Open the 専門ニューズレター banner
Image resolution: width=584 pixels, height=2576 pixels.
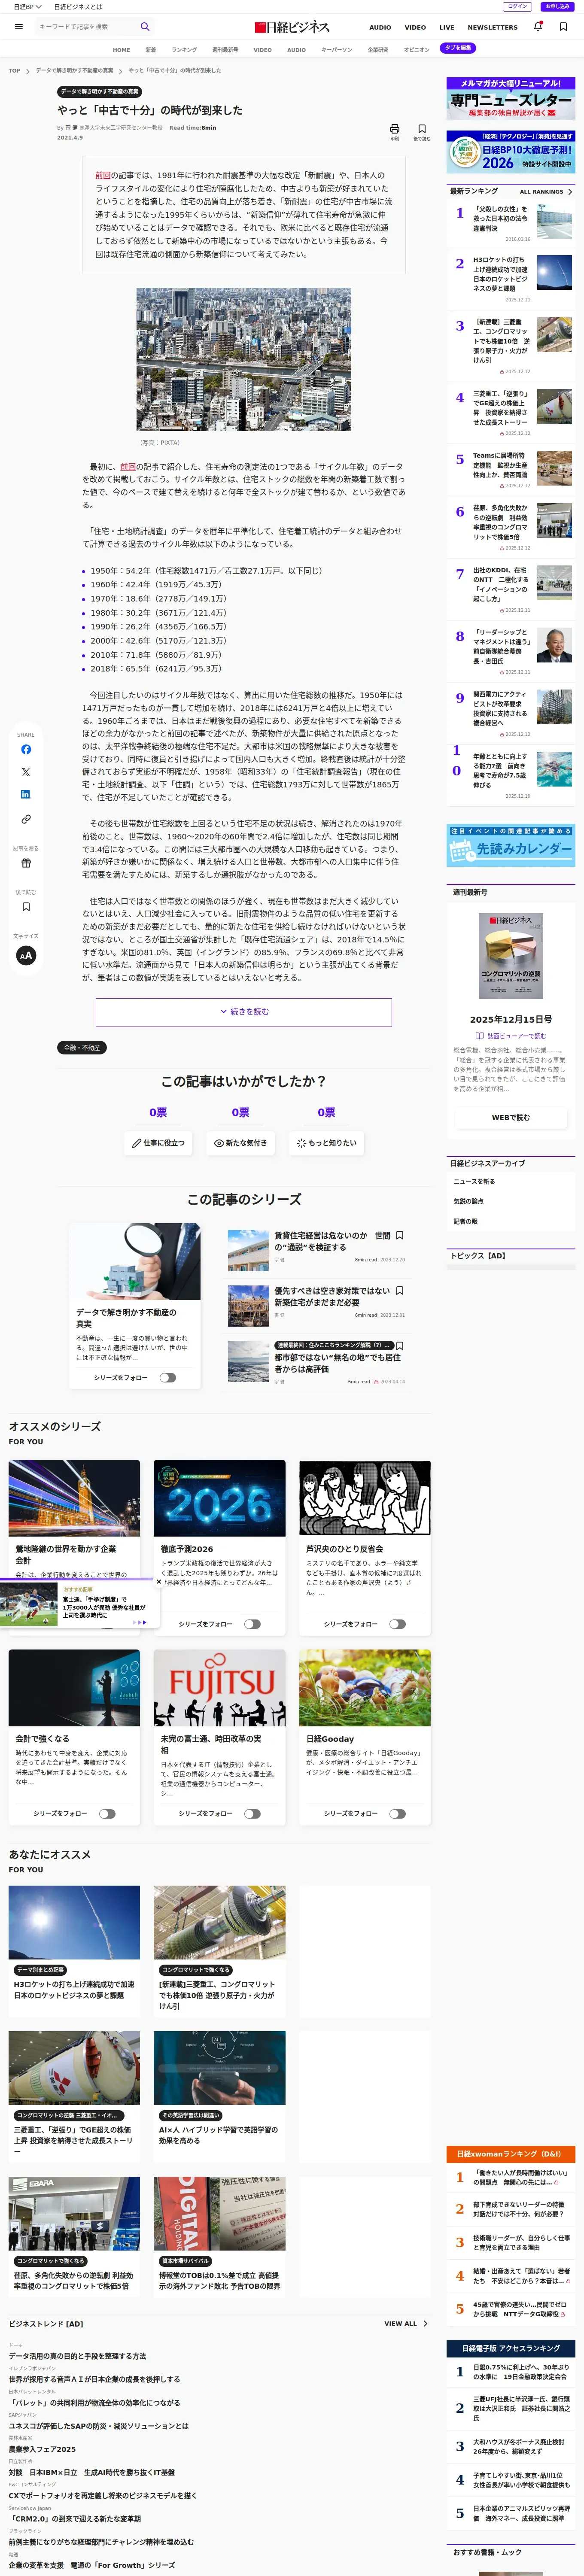(x=510, y=99)
